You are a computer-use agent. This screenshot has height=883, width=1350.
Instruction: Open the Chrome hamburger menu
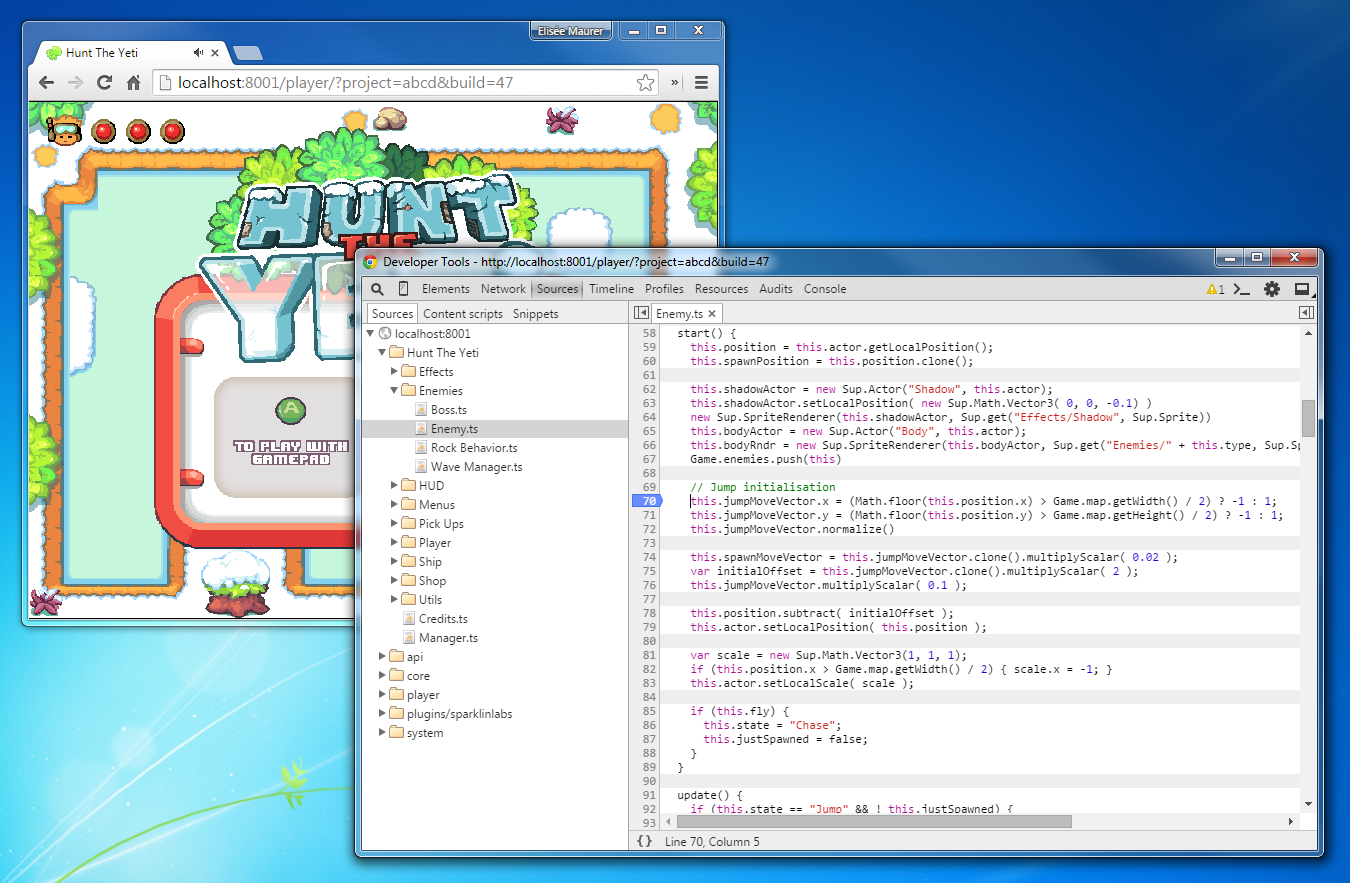pyautogui.click(x=701, y=82)
